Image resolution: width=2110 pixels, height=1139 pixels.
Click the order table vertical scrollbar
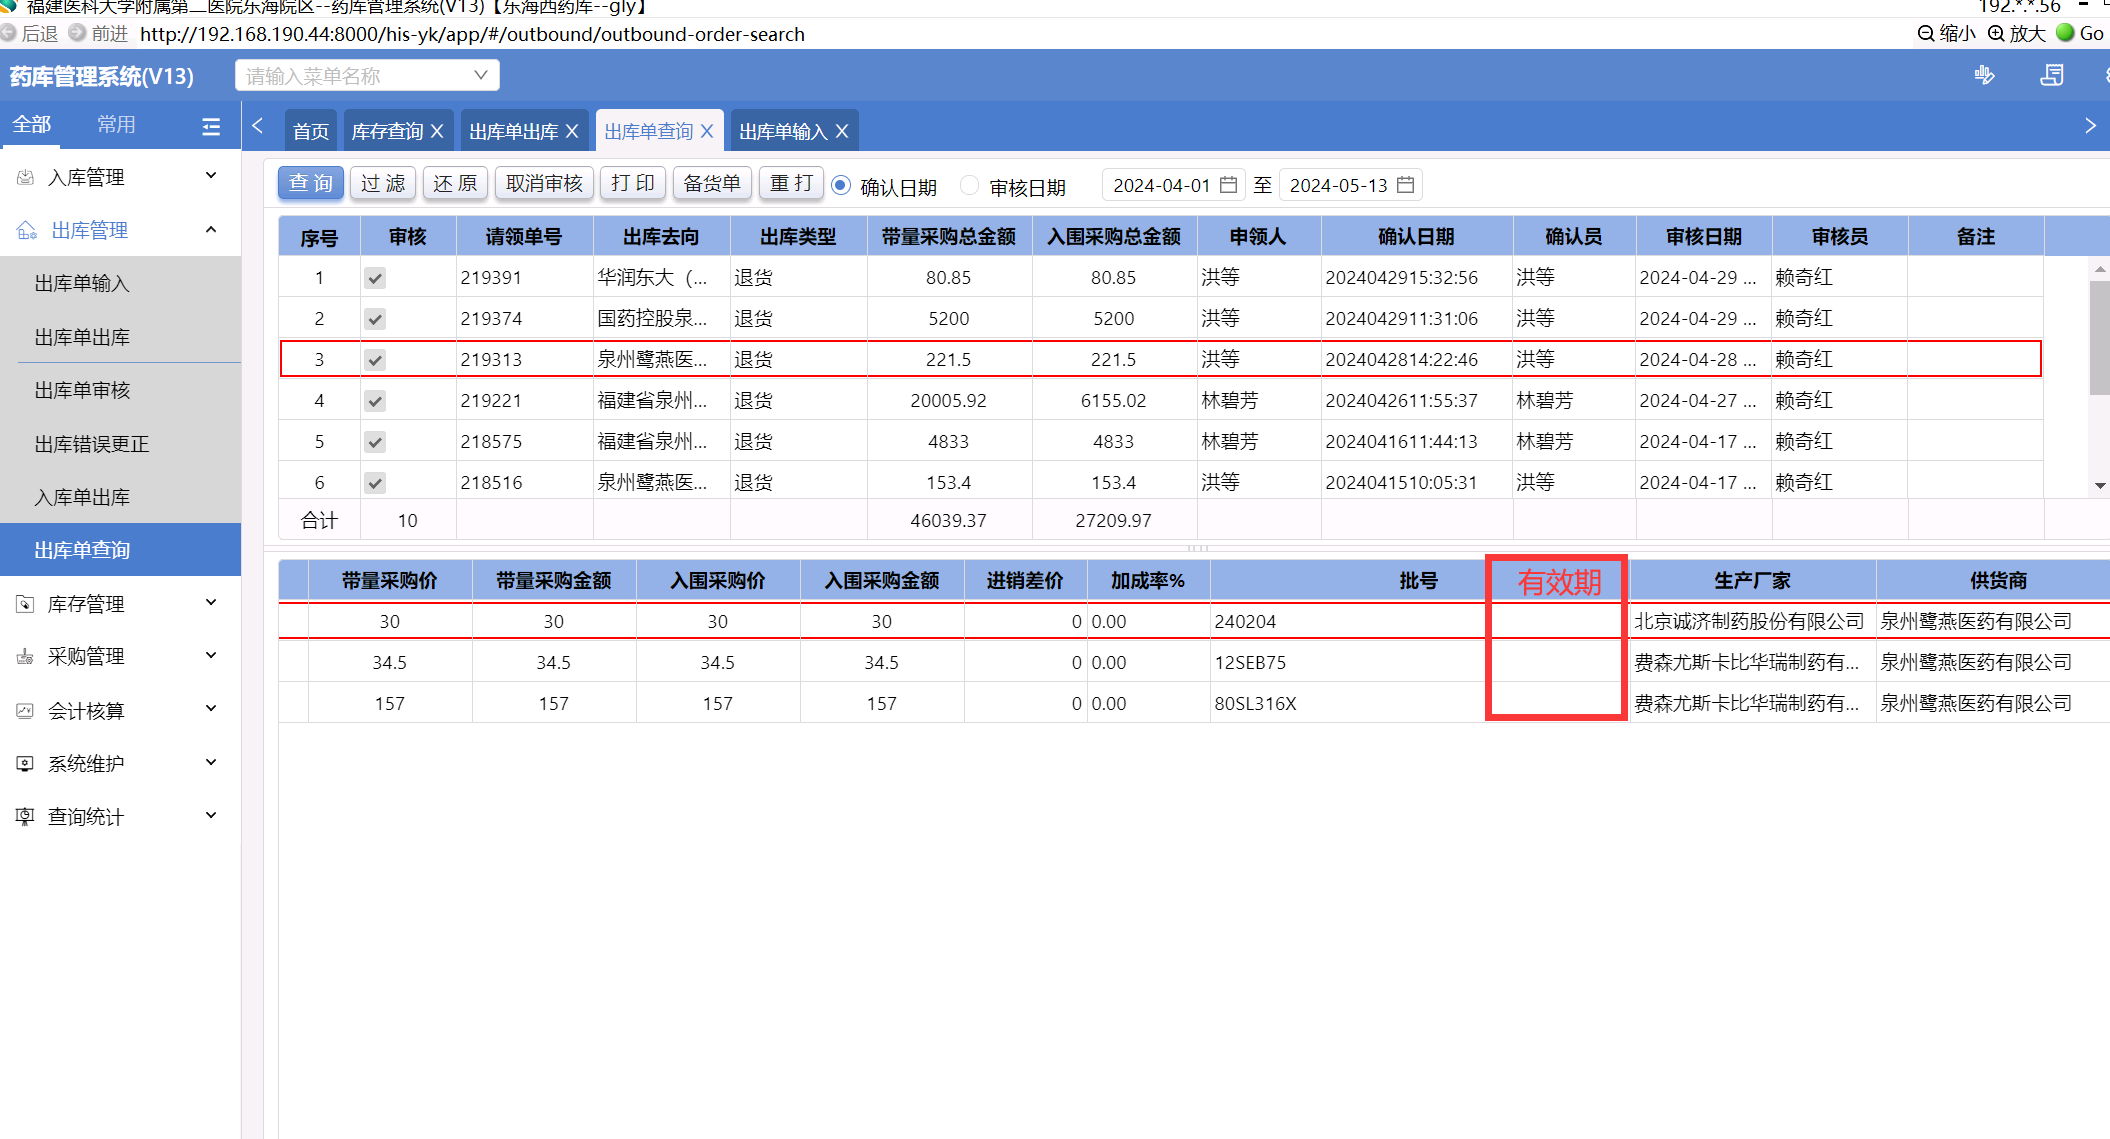pyautogui.click(x=2099, y=340)
